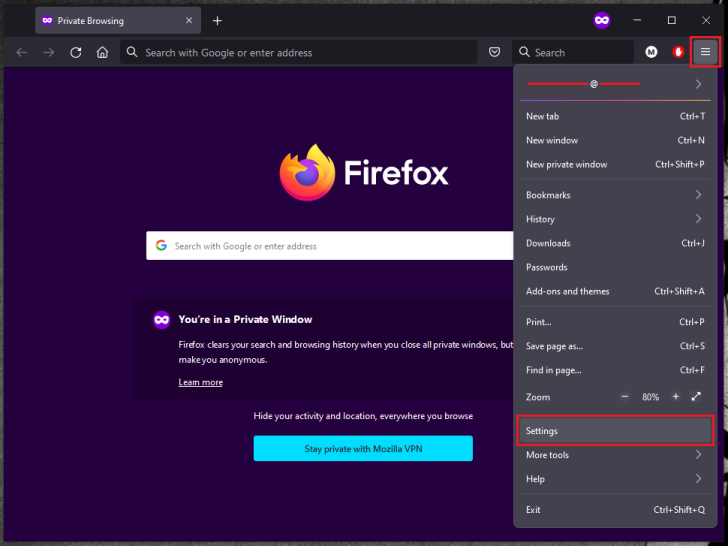Open Downloads from the menu
This screenshot has height=546, width=728.
615,243
